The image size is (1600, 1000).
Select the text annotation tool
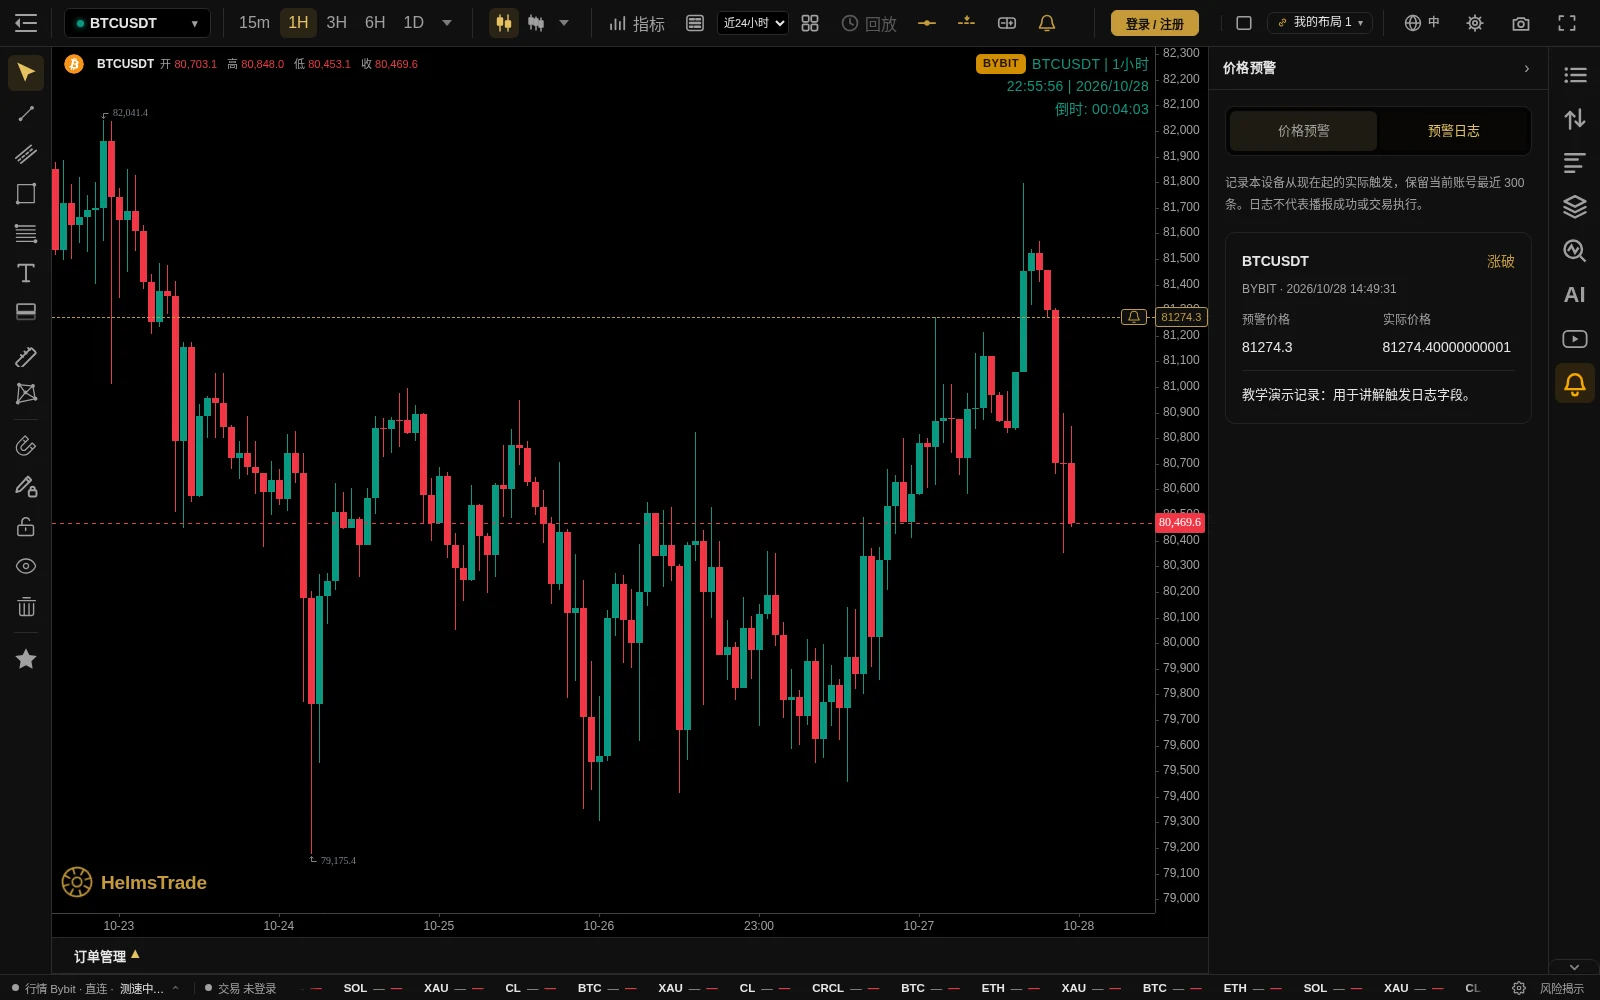pos(26,273)
